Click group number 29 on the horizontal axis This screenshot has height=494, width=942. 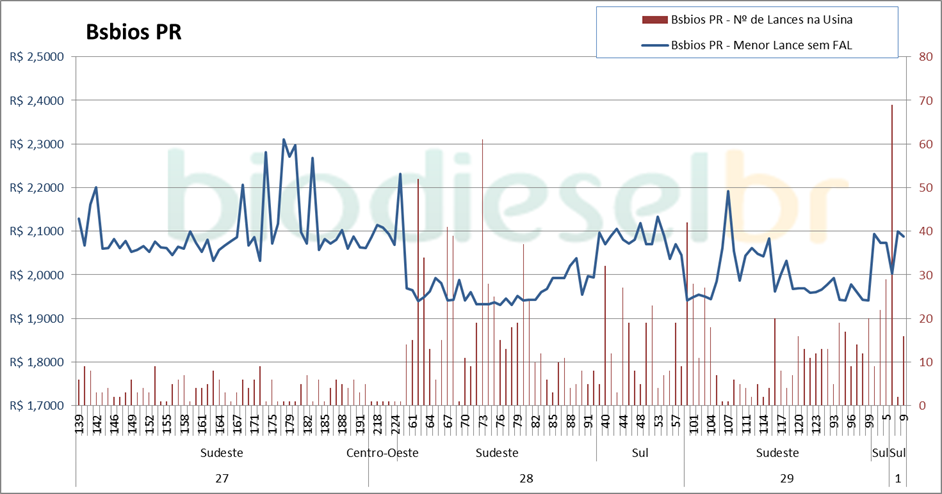(787, 478)
